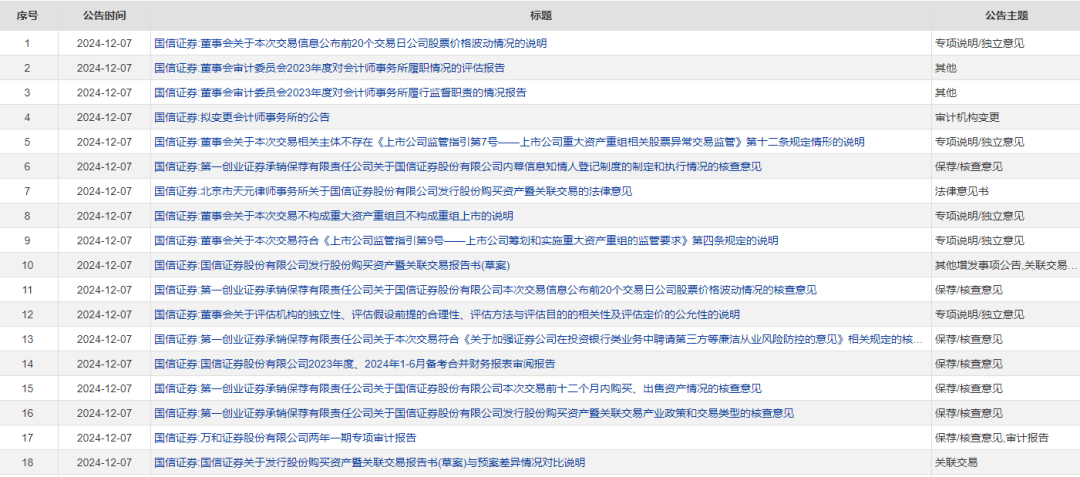Open 备考合并财务报表审阅报告 link
1080x477 pixels.
point(355,364)
